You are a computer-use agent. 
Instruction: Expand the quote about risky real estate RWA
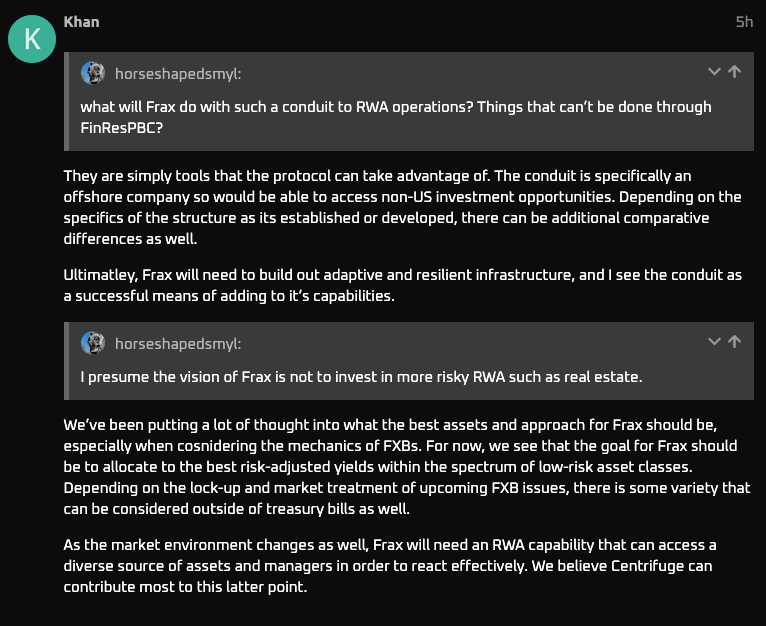click(714, 342)
